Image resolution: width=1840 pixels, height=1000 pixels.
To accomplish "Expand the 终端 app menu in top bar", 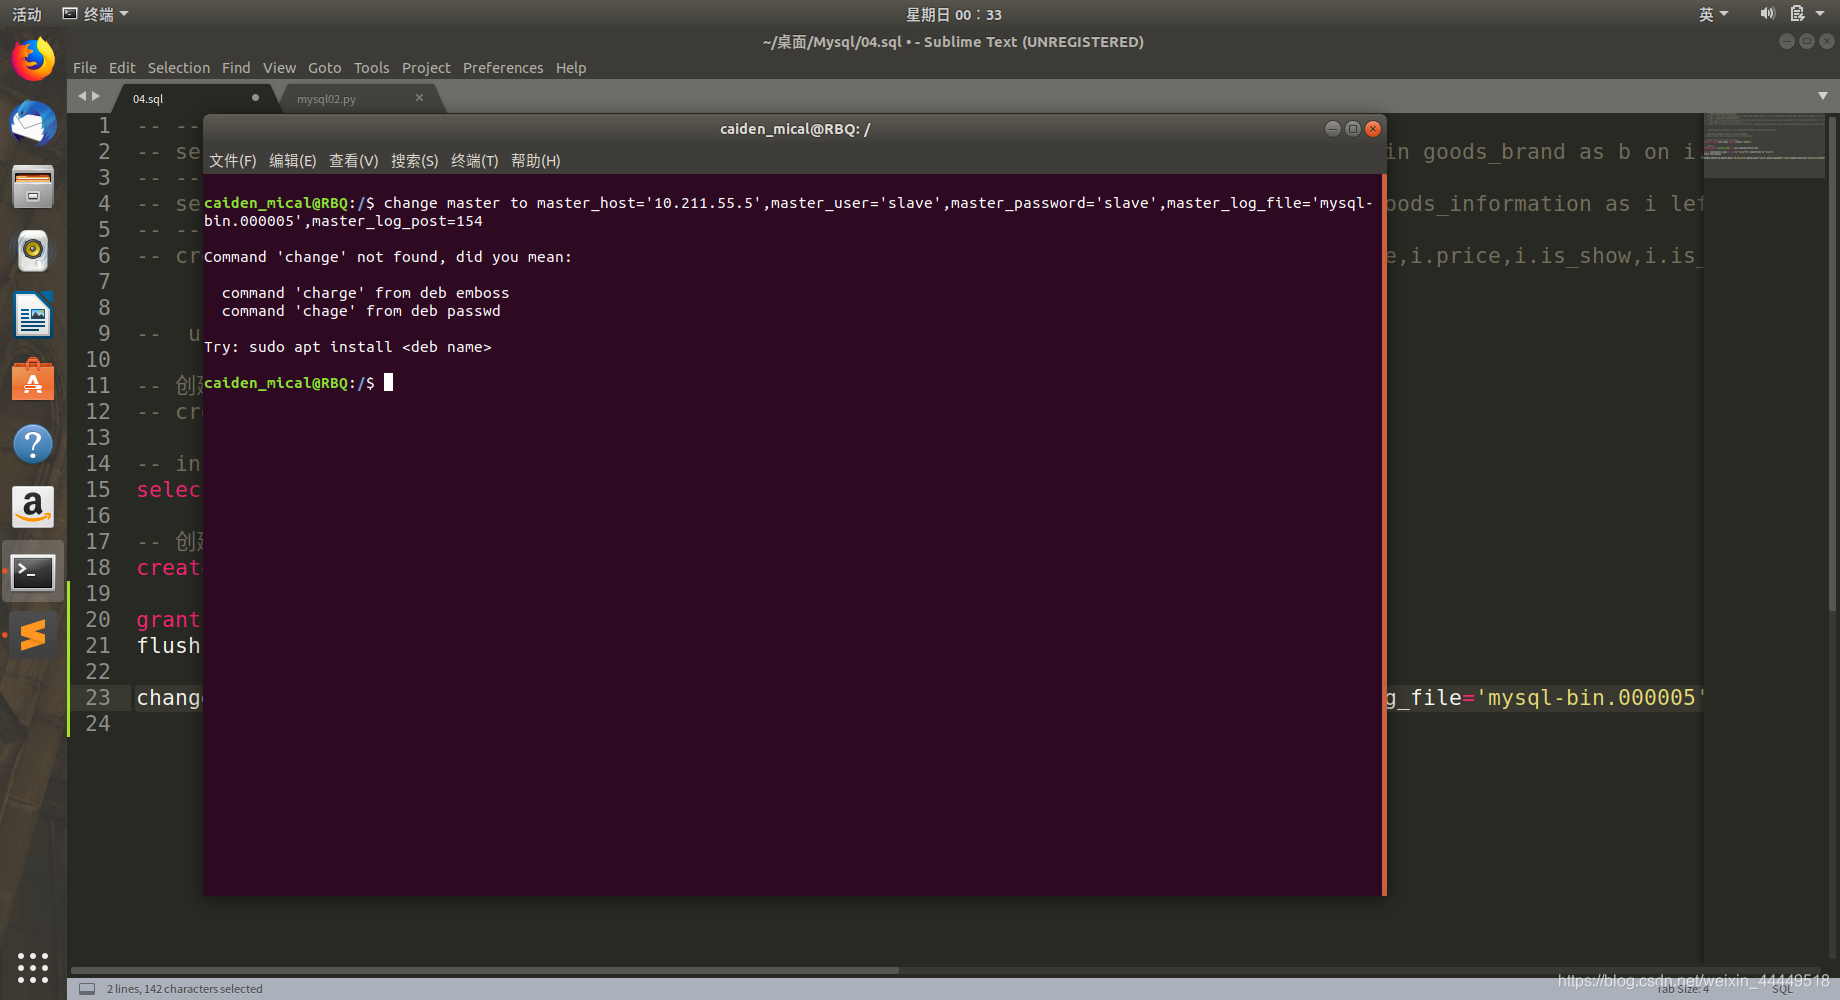I will pyautogui.click(x=96, y=14).
